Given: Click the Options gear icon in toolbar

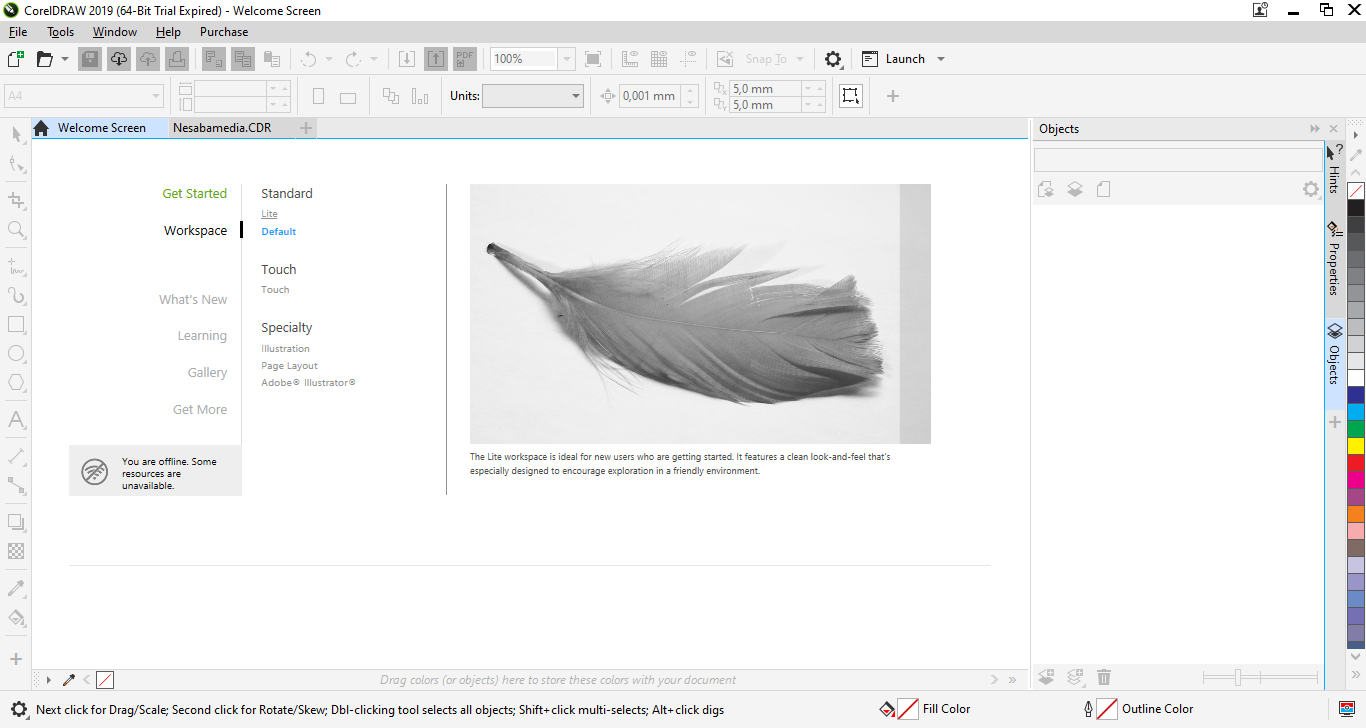Looking at the screenshot, I should click(x=833, y=59).
